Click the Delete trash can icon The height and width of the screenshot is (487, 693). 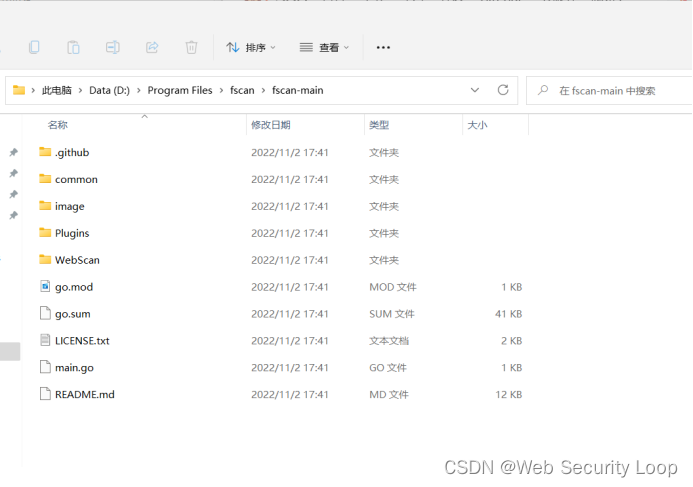tap(191, 47)
